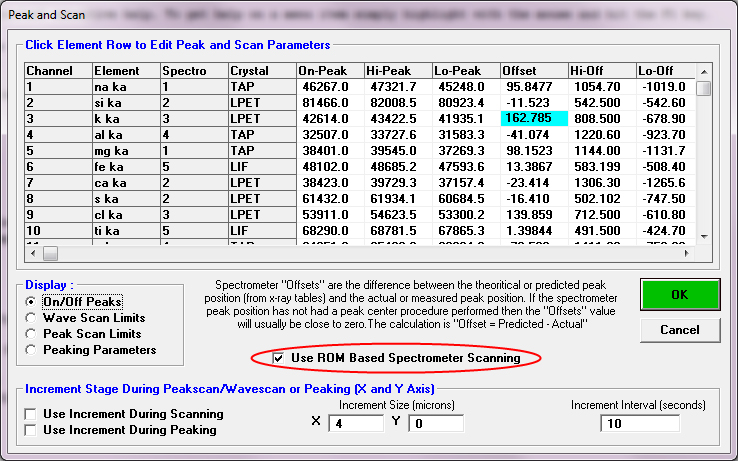This screenshot has height=461, width=738.
Task: Select On/Off Peaks display option
Action: click(33, 301)
